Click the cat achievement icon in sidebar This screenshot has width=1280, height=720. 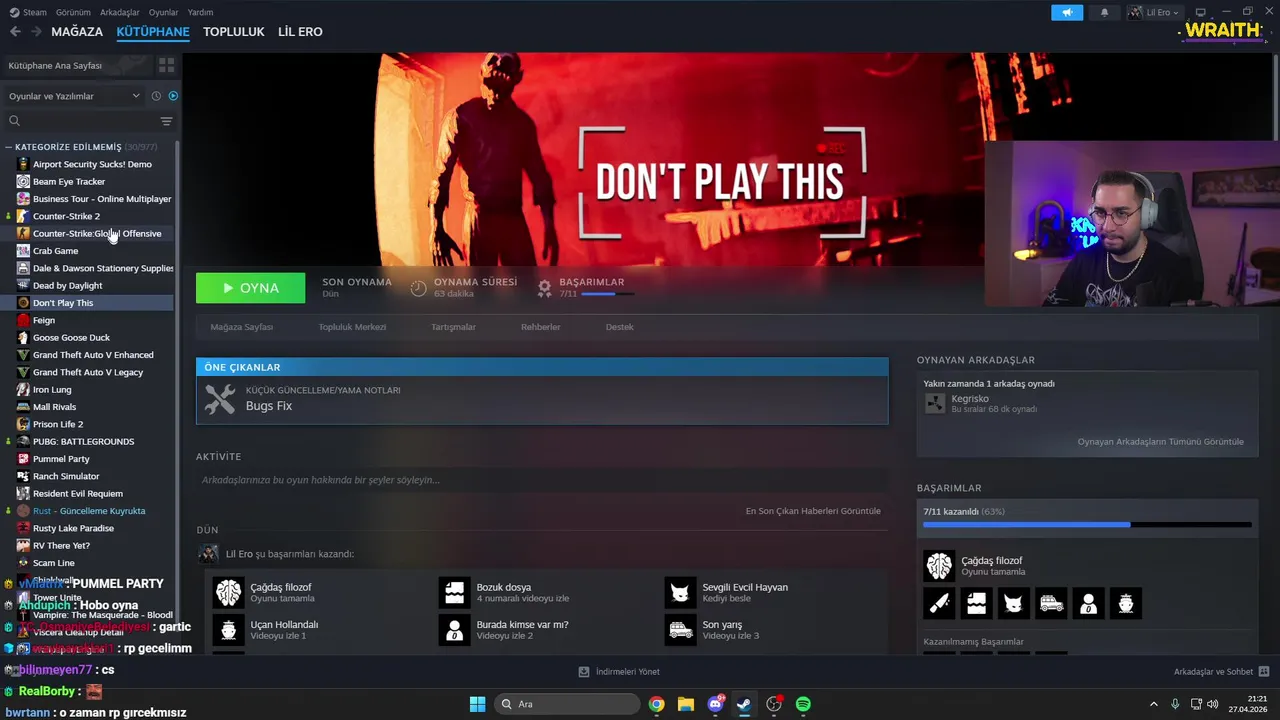click(1013, 603)
